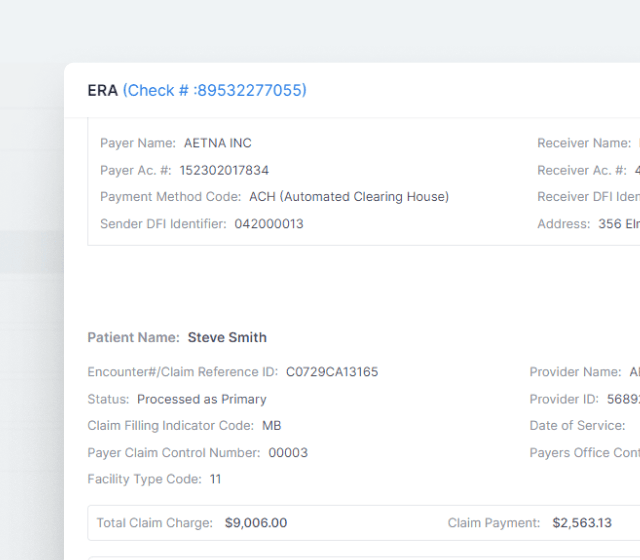Click ACH (Automated Clearing House) payment method

tap(349, 197)
